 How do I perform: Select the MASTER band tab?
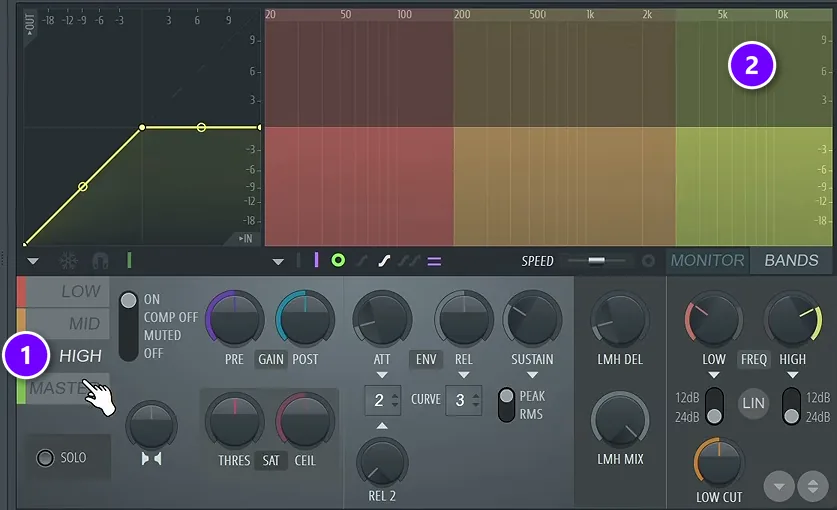pyautogui.click(x=64, y=388)
